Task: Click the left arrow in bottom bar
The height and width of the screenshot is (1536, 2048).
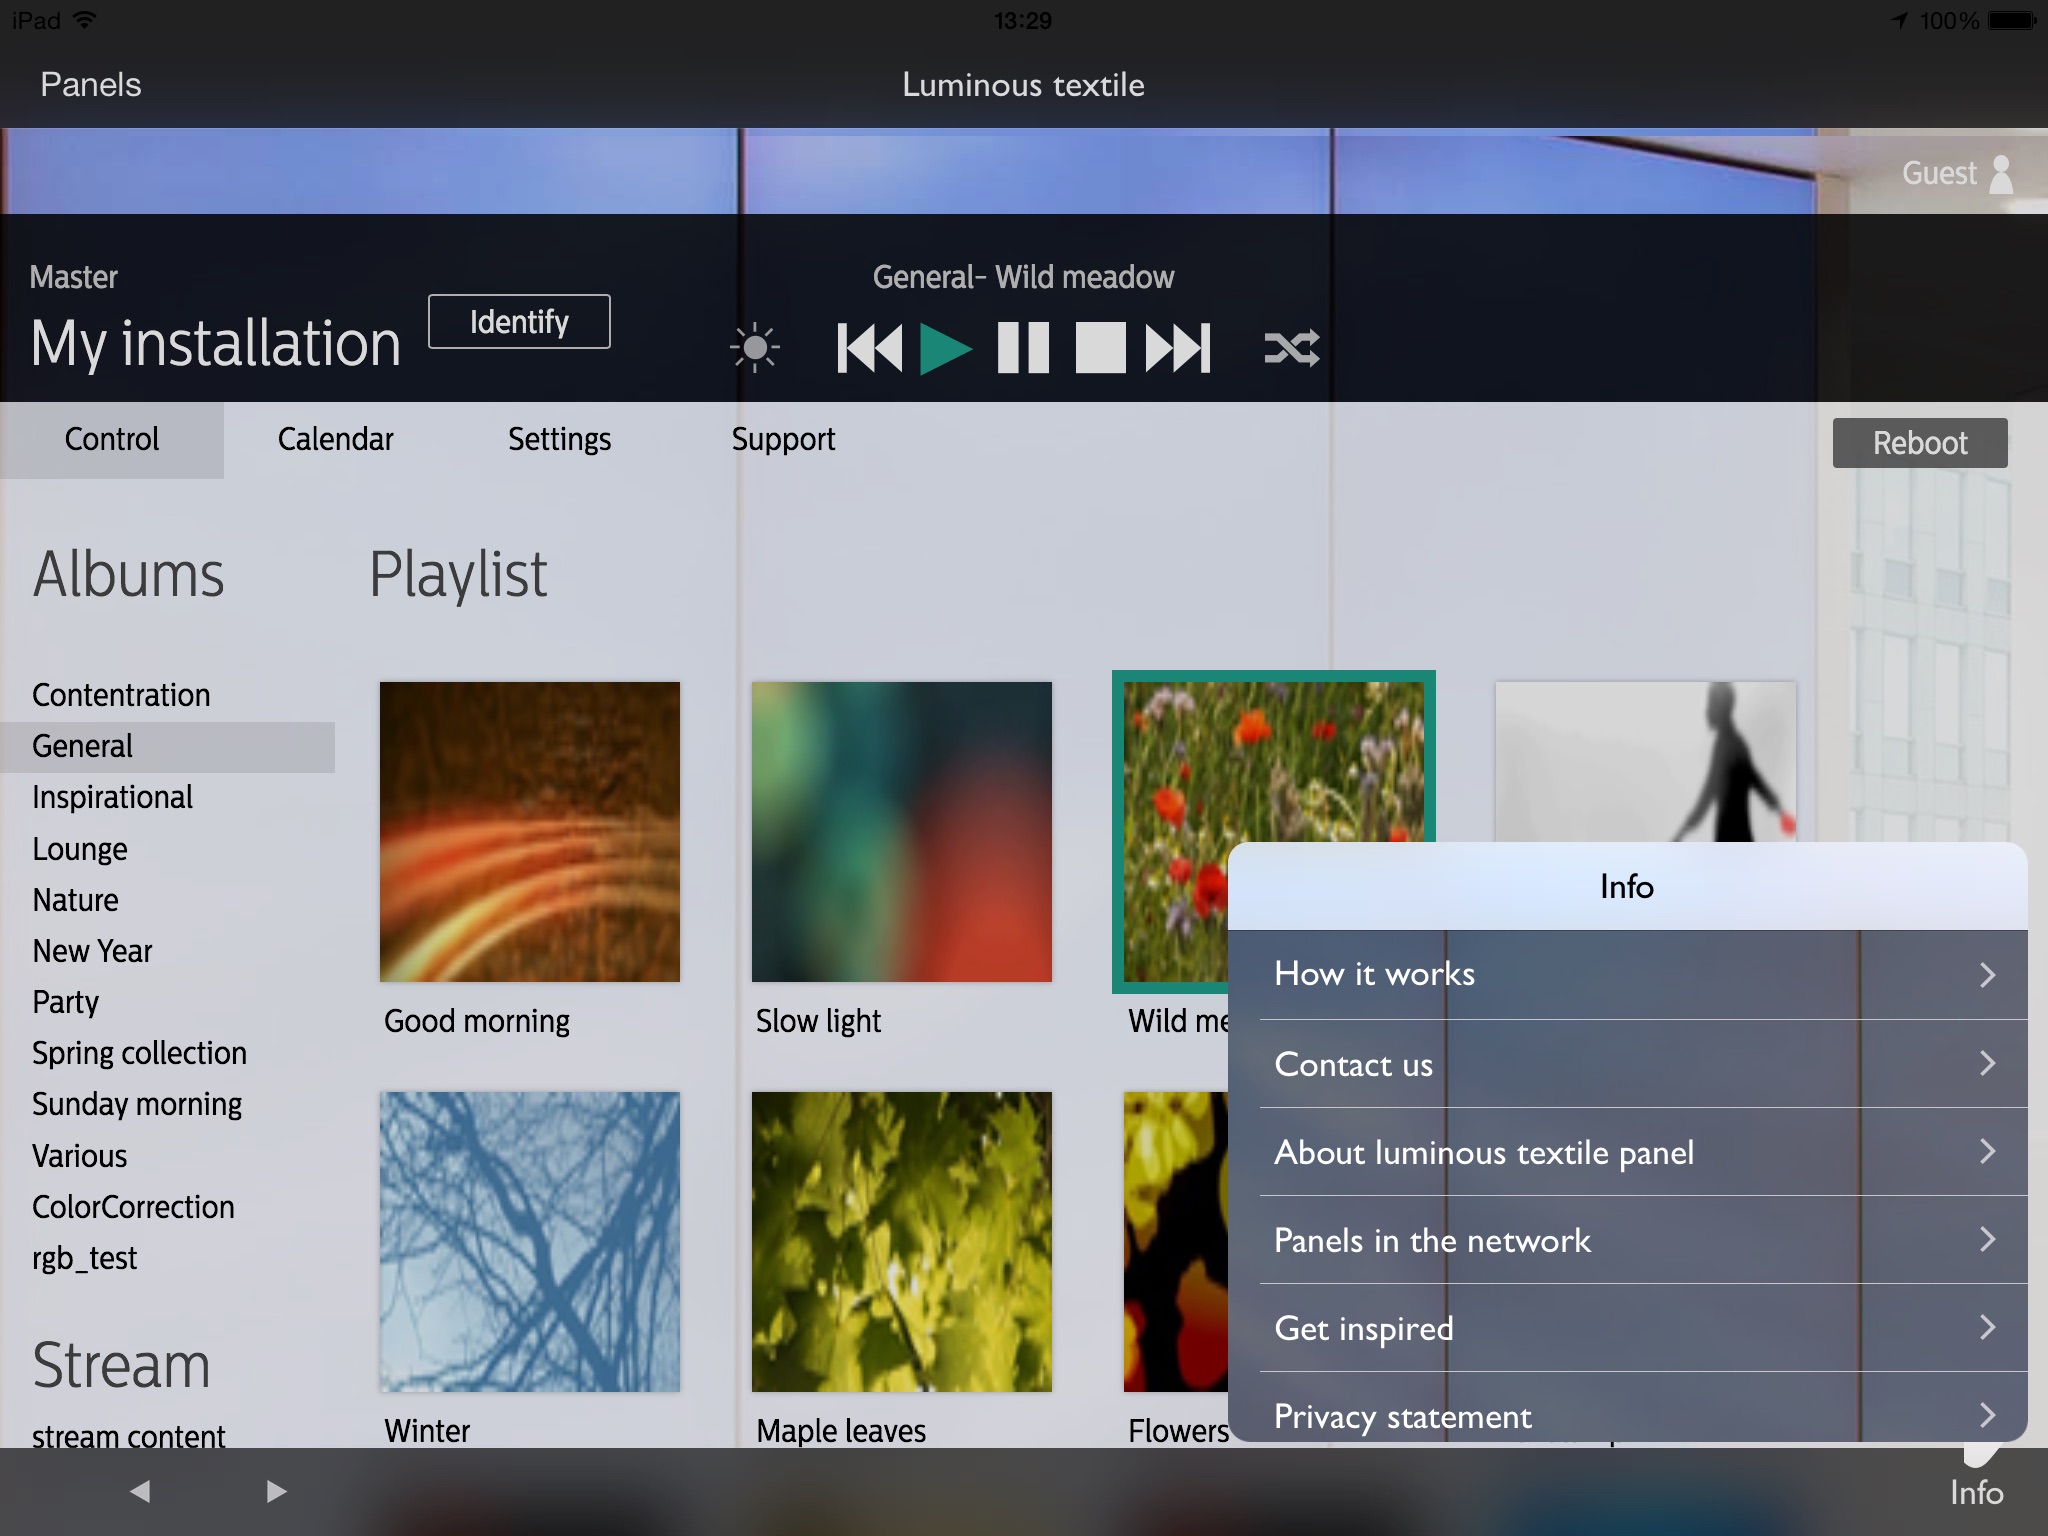Action: (x=140, y=1491)
